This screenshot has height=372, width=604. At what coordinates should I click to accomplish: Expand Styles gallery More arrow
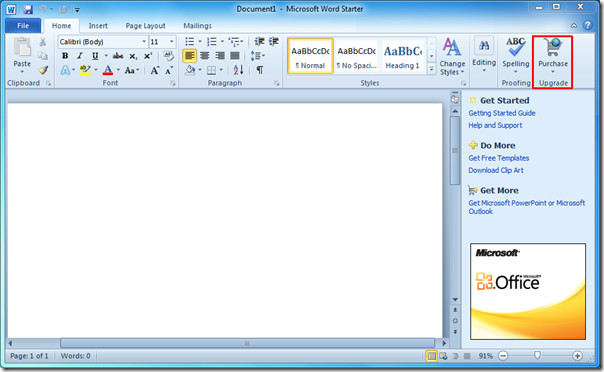tap(431, 69)
